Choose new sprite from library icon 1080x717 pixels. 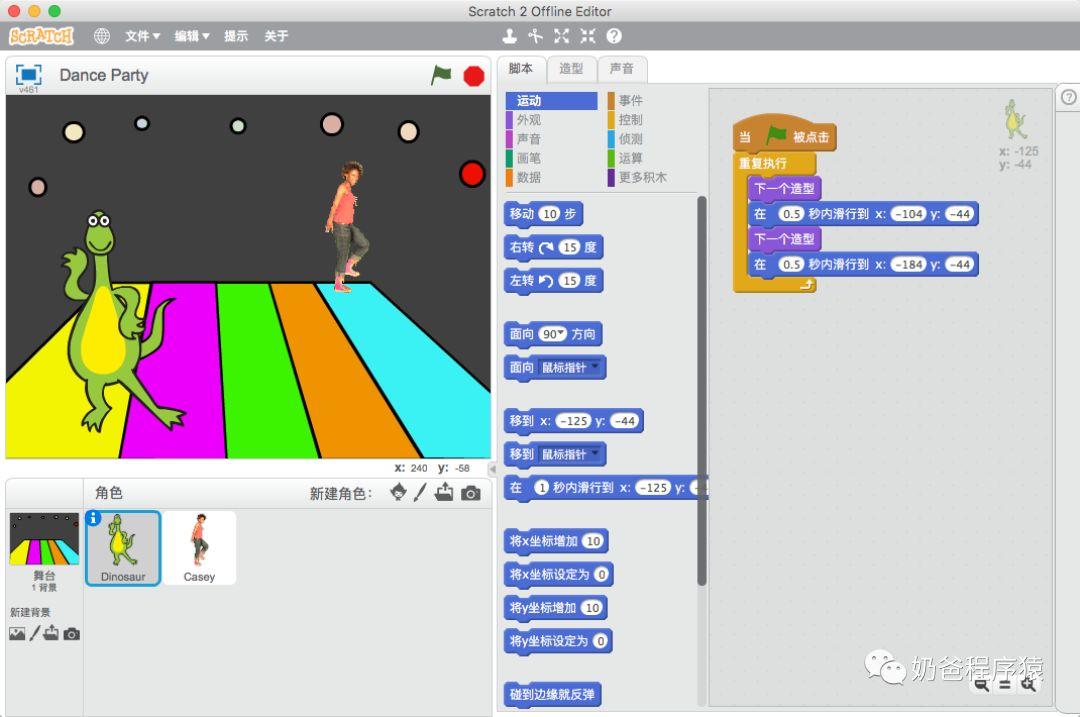398,492
